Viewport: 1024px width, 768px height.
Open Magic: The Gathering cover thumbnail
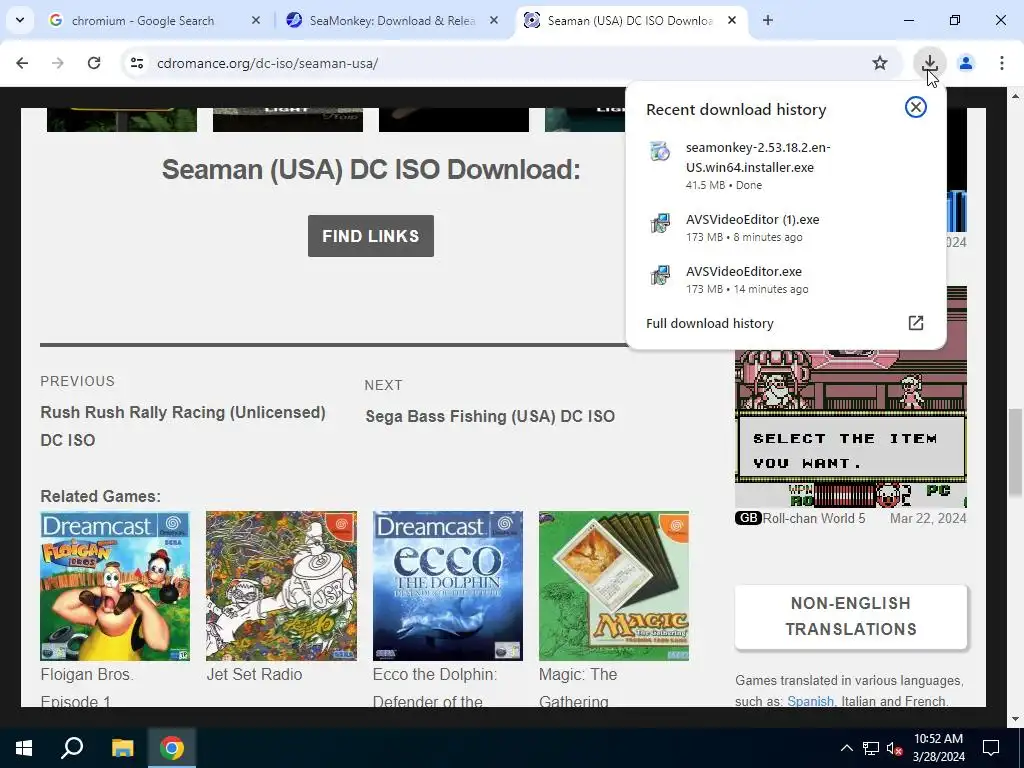coord(614,586)
